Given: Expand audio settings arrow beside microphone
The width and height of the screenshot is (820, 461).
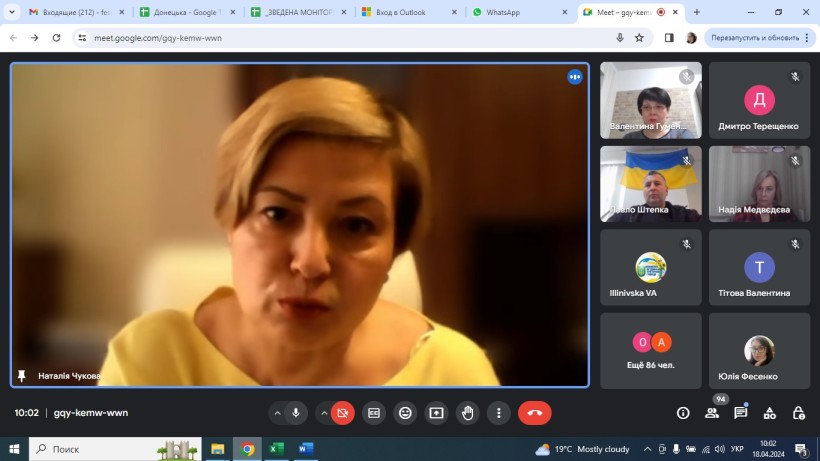Looking at the screenshot, I should tap(277, 413).
